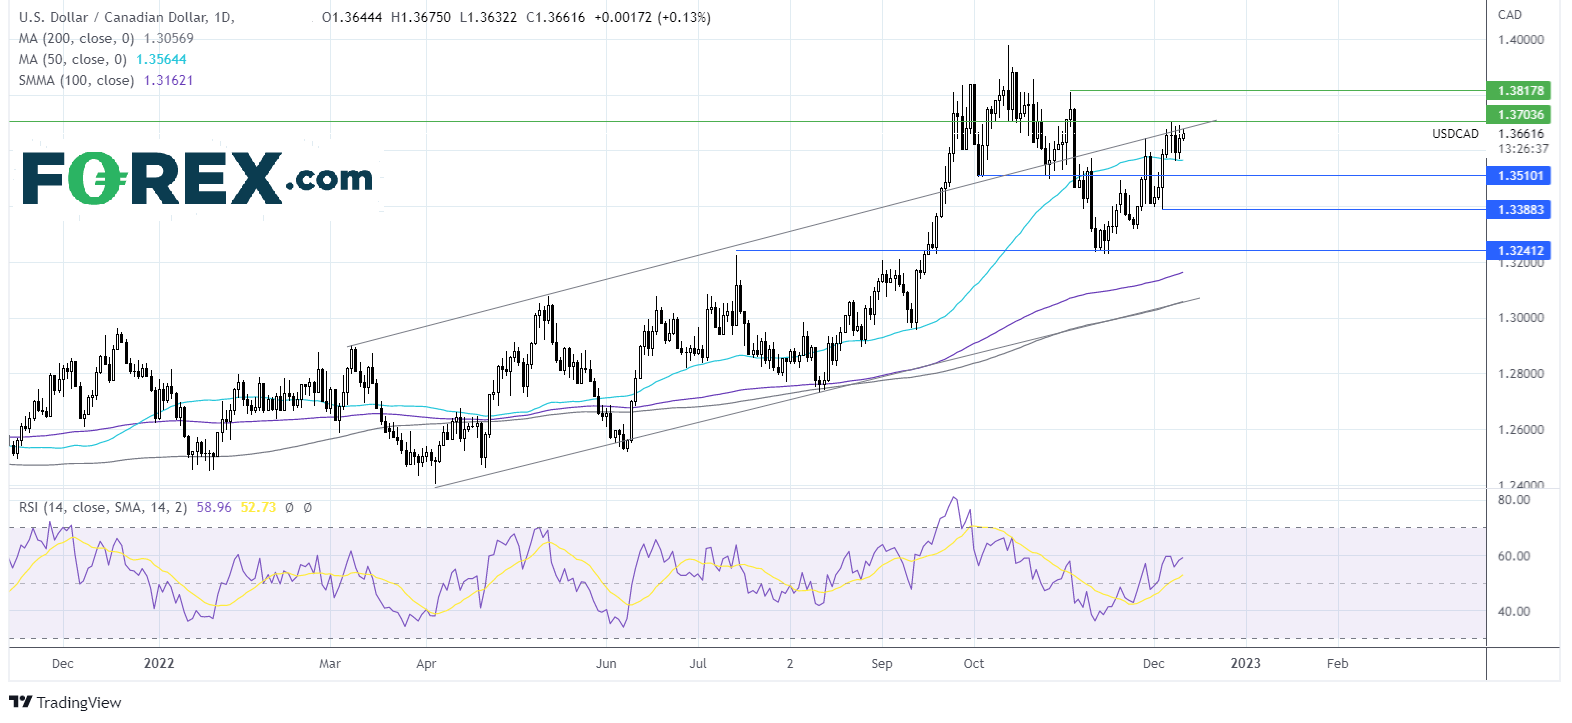Click the blue 1.33883 price label

point(1520,209)
